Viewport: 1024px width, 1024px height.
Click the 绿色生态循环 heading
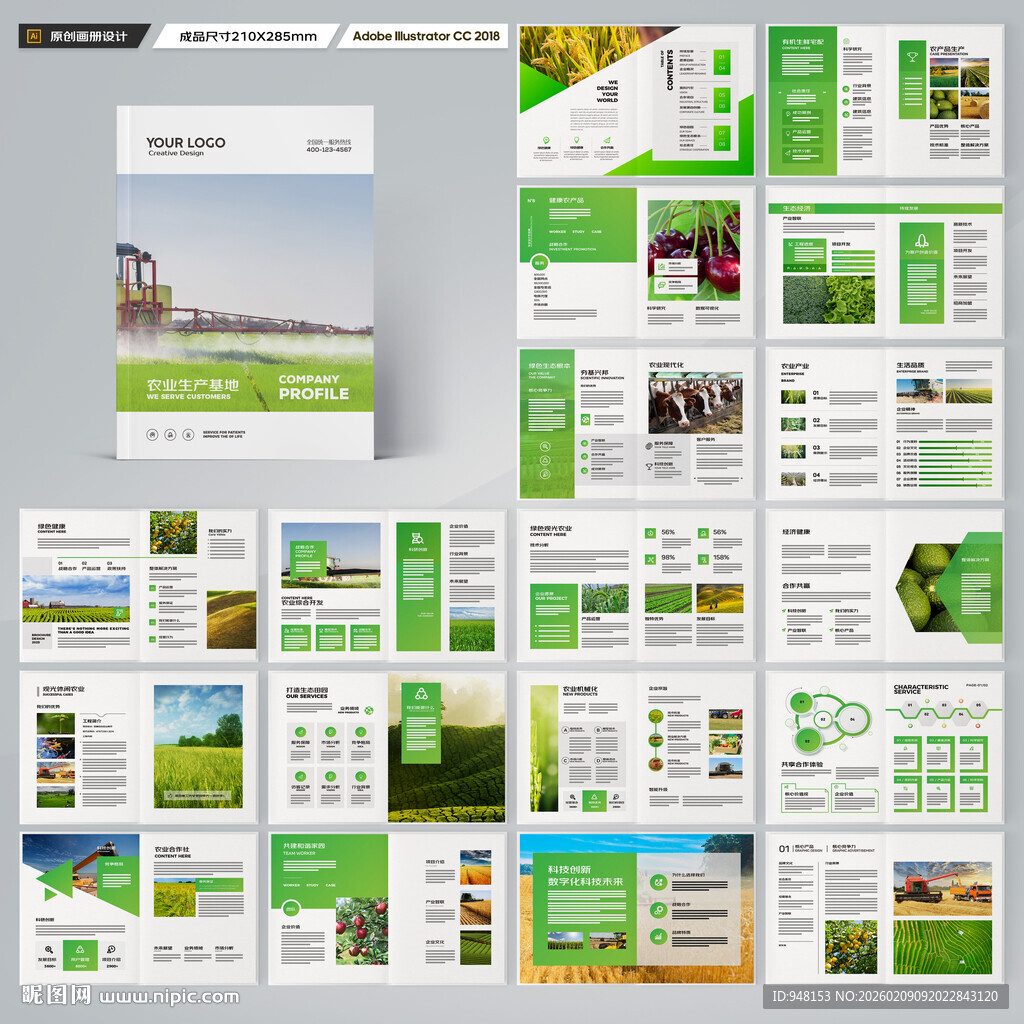(x=549, y=366)
